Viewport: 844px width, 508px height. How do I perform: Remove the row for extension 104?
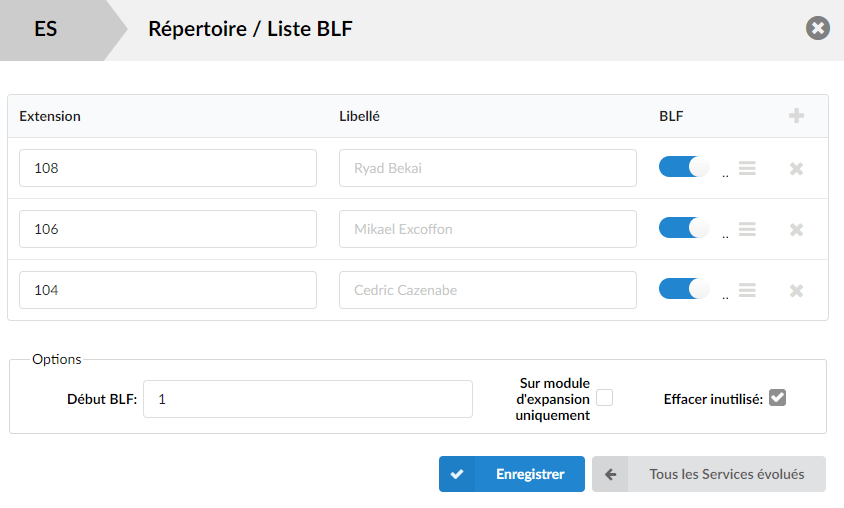(x=796, y=291)
